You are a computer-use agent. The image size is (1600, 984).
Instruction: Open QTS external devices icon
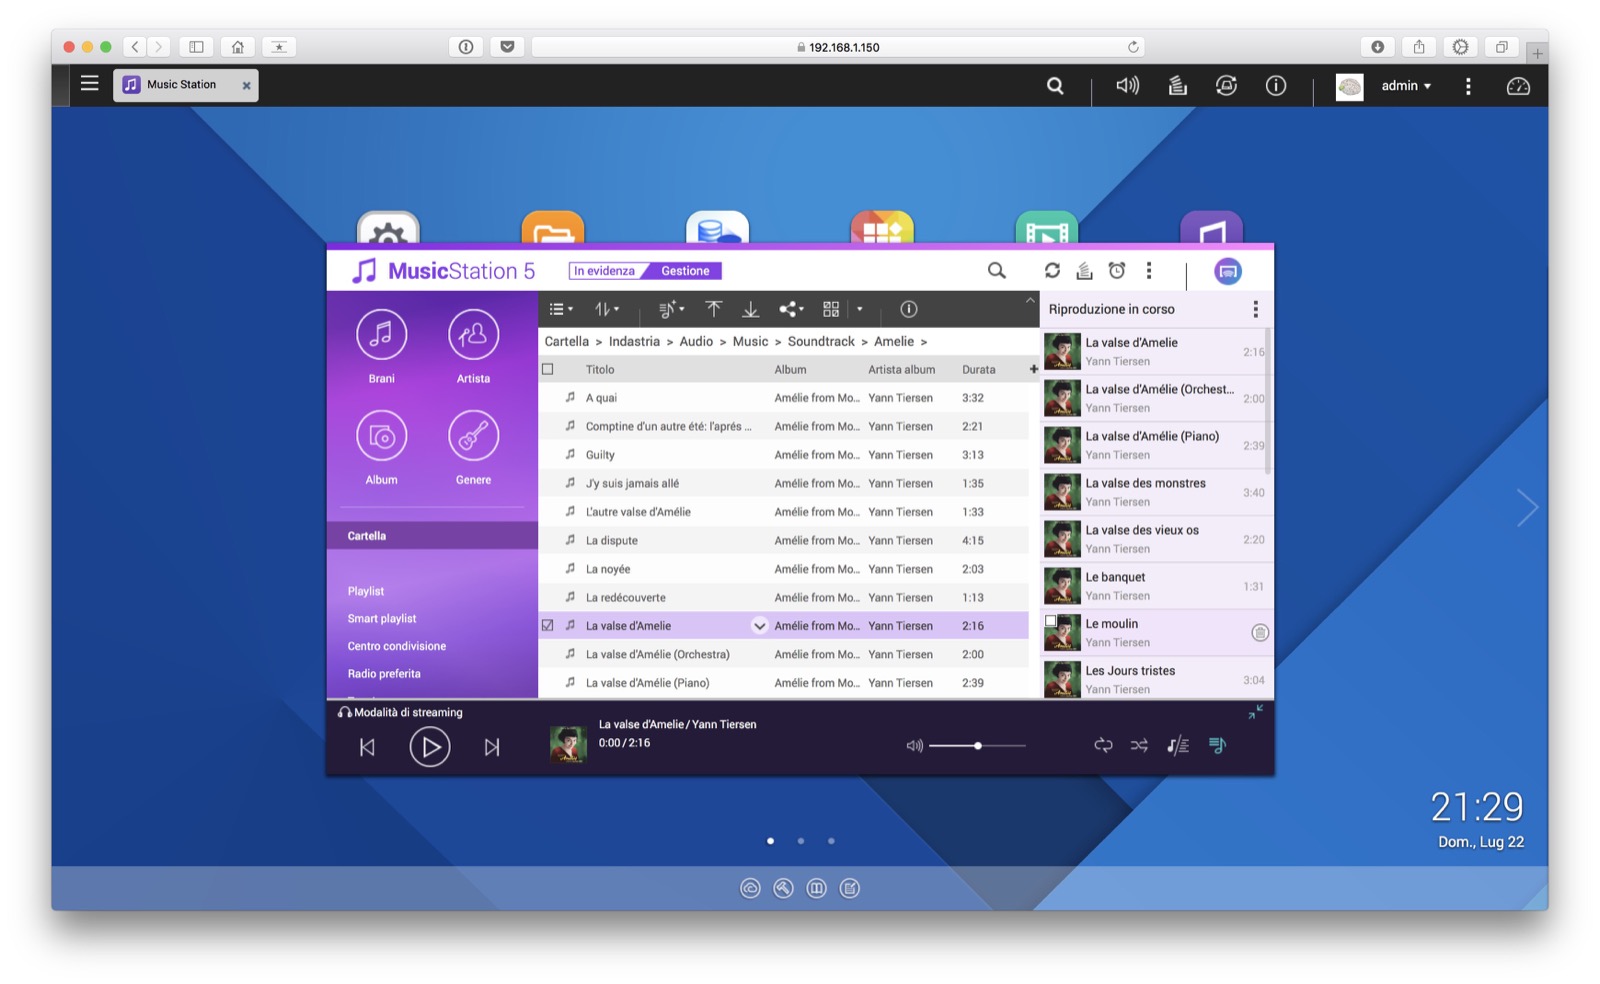1226,86
